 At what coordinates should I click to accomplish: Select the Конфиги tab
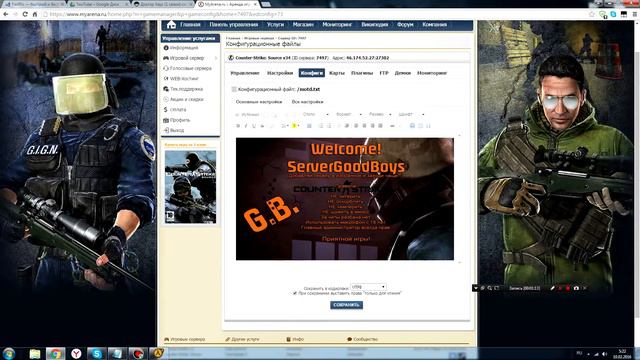pyautogui.click(x=311, y=73)
